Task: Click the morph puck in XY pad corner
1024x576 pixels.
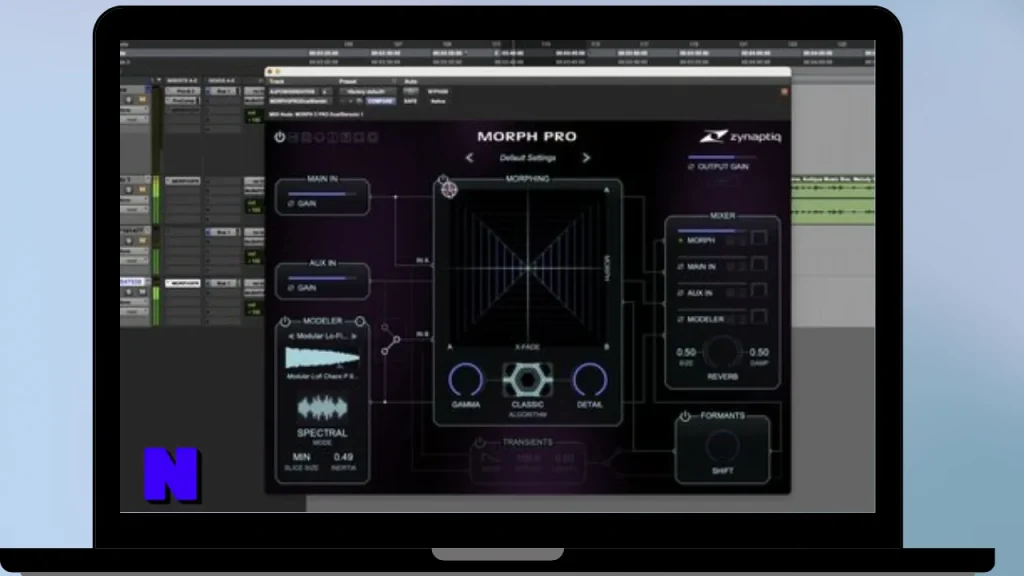Action: pyautogui.click(x=449, y=190)
